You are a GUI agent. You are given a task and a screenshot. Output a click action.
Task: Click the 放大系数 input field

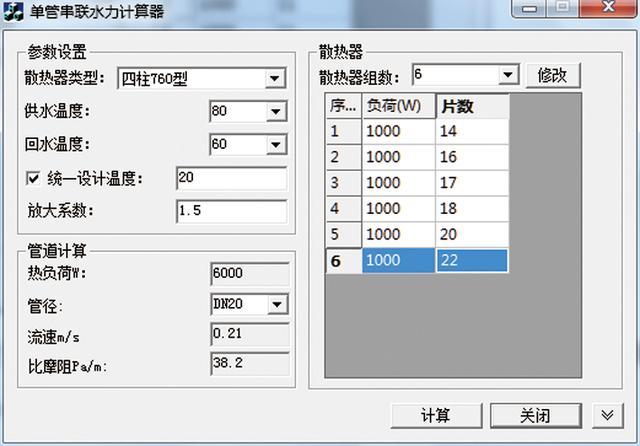pyautogui.click(x=231, y=211)
